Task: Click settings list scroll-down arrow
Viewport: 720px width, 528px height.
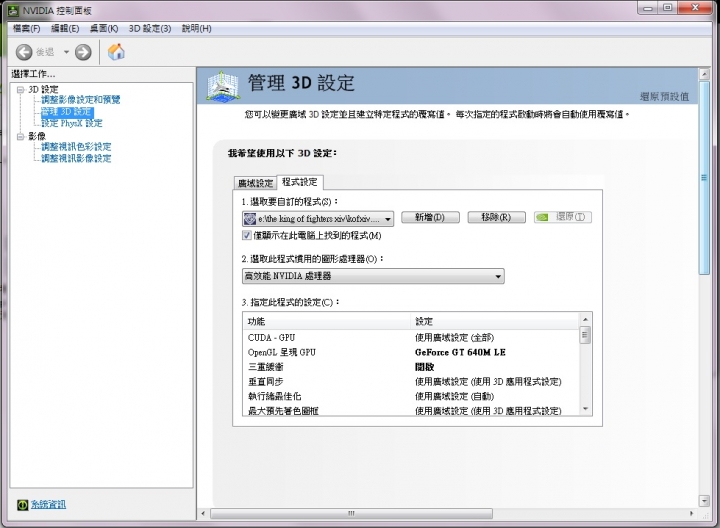Action: point(585,409)
